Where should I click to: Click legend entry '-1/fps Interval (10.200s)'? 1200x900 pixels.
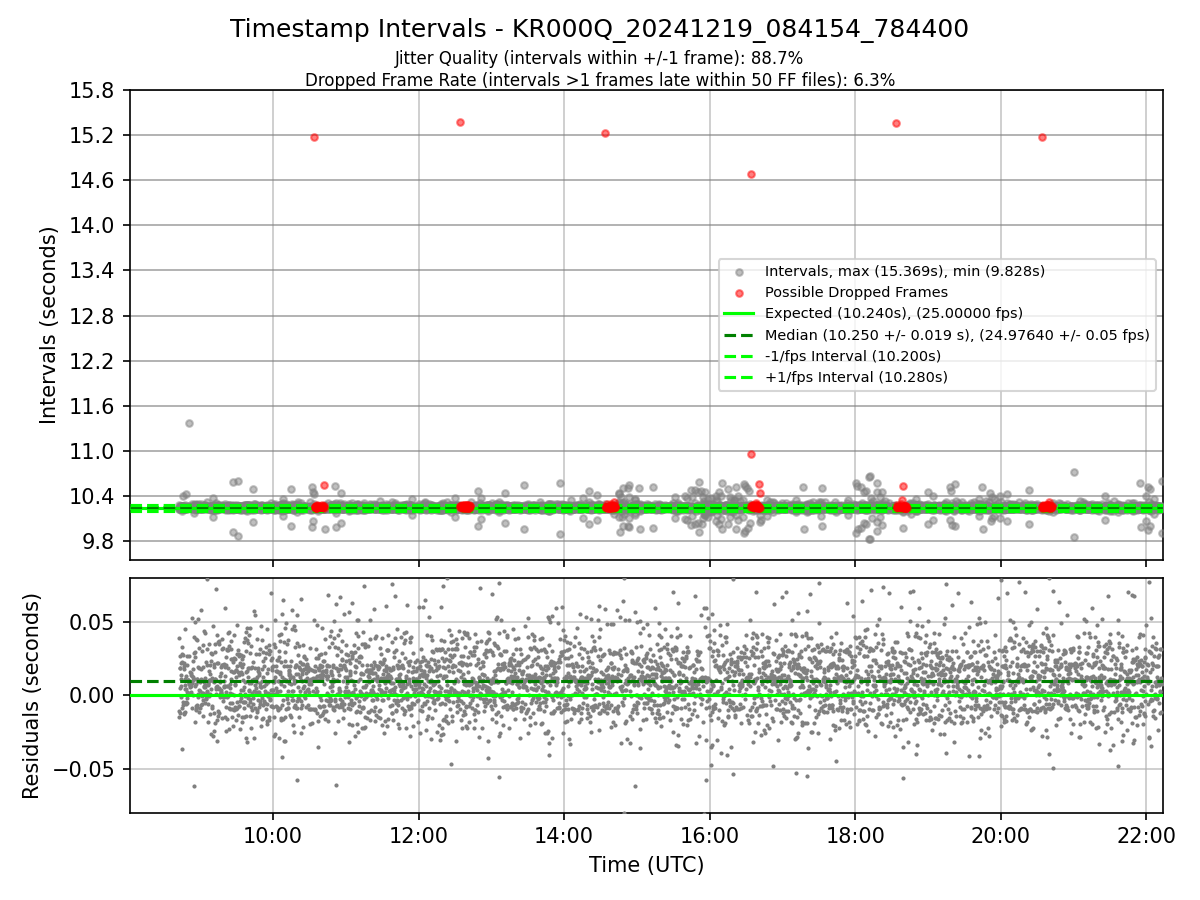click(x=853, y=356)
